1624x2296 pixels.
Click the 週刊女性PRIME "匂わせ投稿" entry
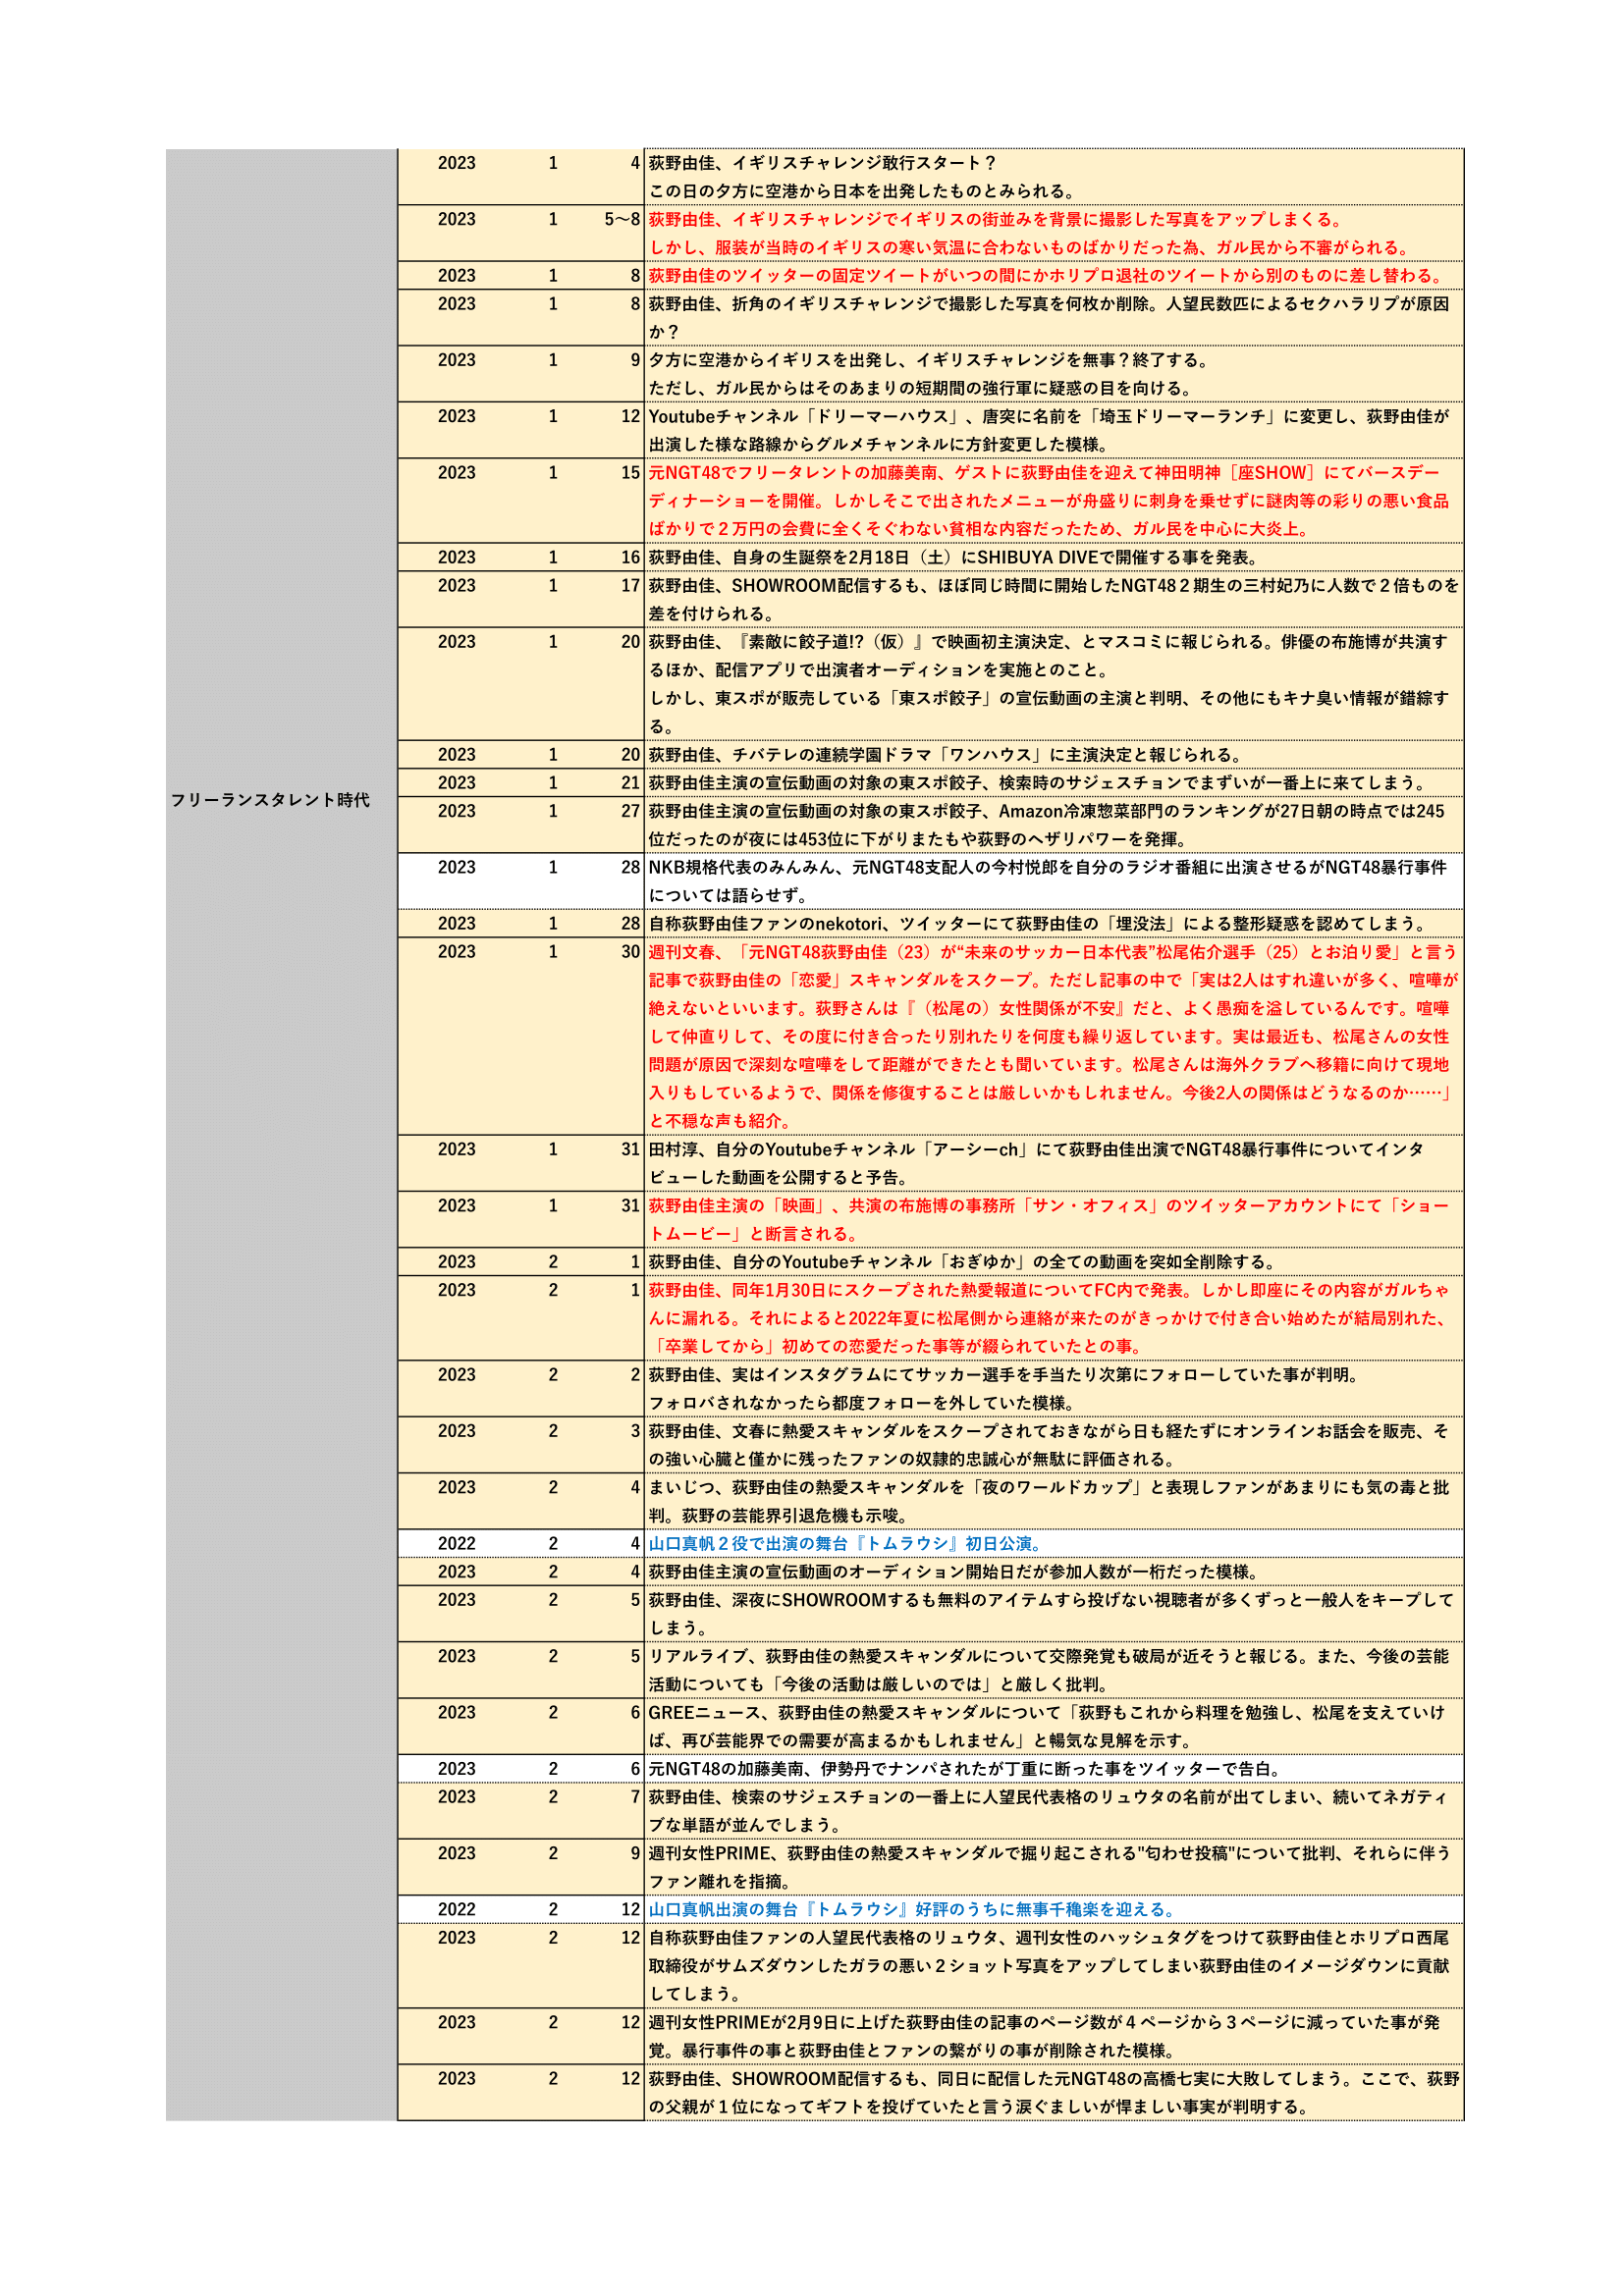click(1054, 1867)
